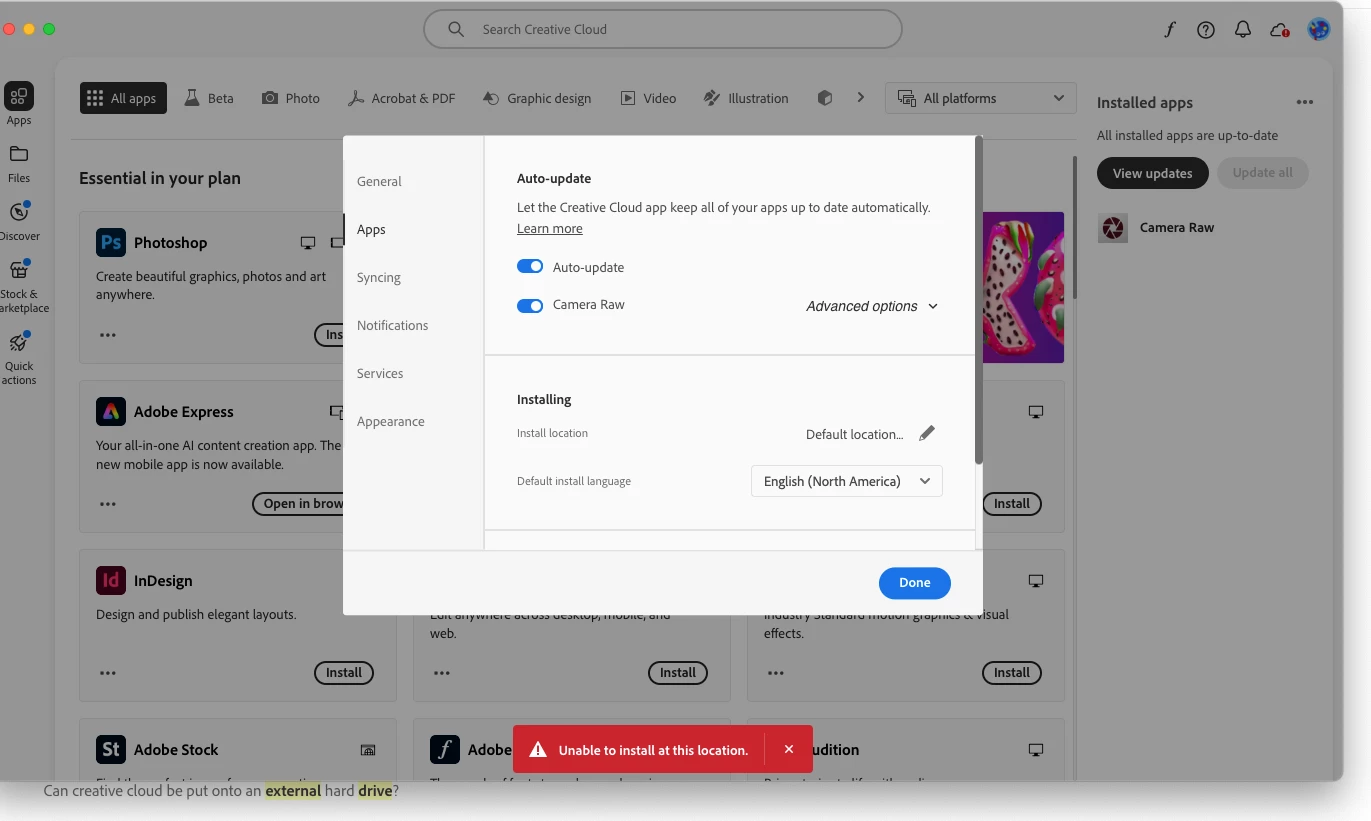Image resolution: width=1371 pixels, height=821 pixels.
Task: Open more options for InDesign card
Action: point(108,673)
